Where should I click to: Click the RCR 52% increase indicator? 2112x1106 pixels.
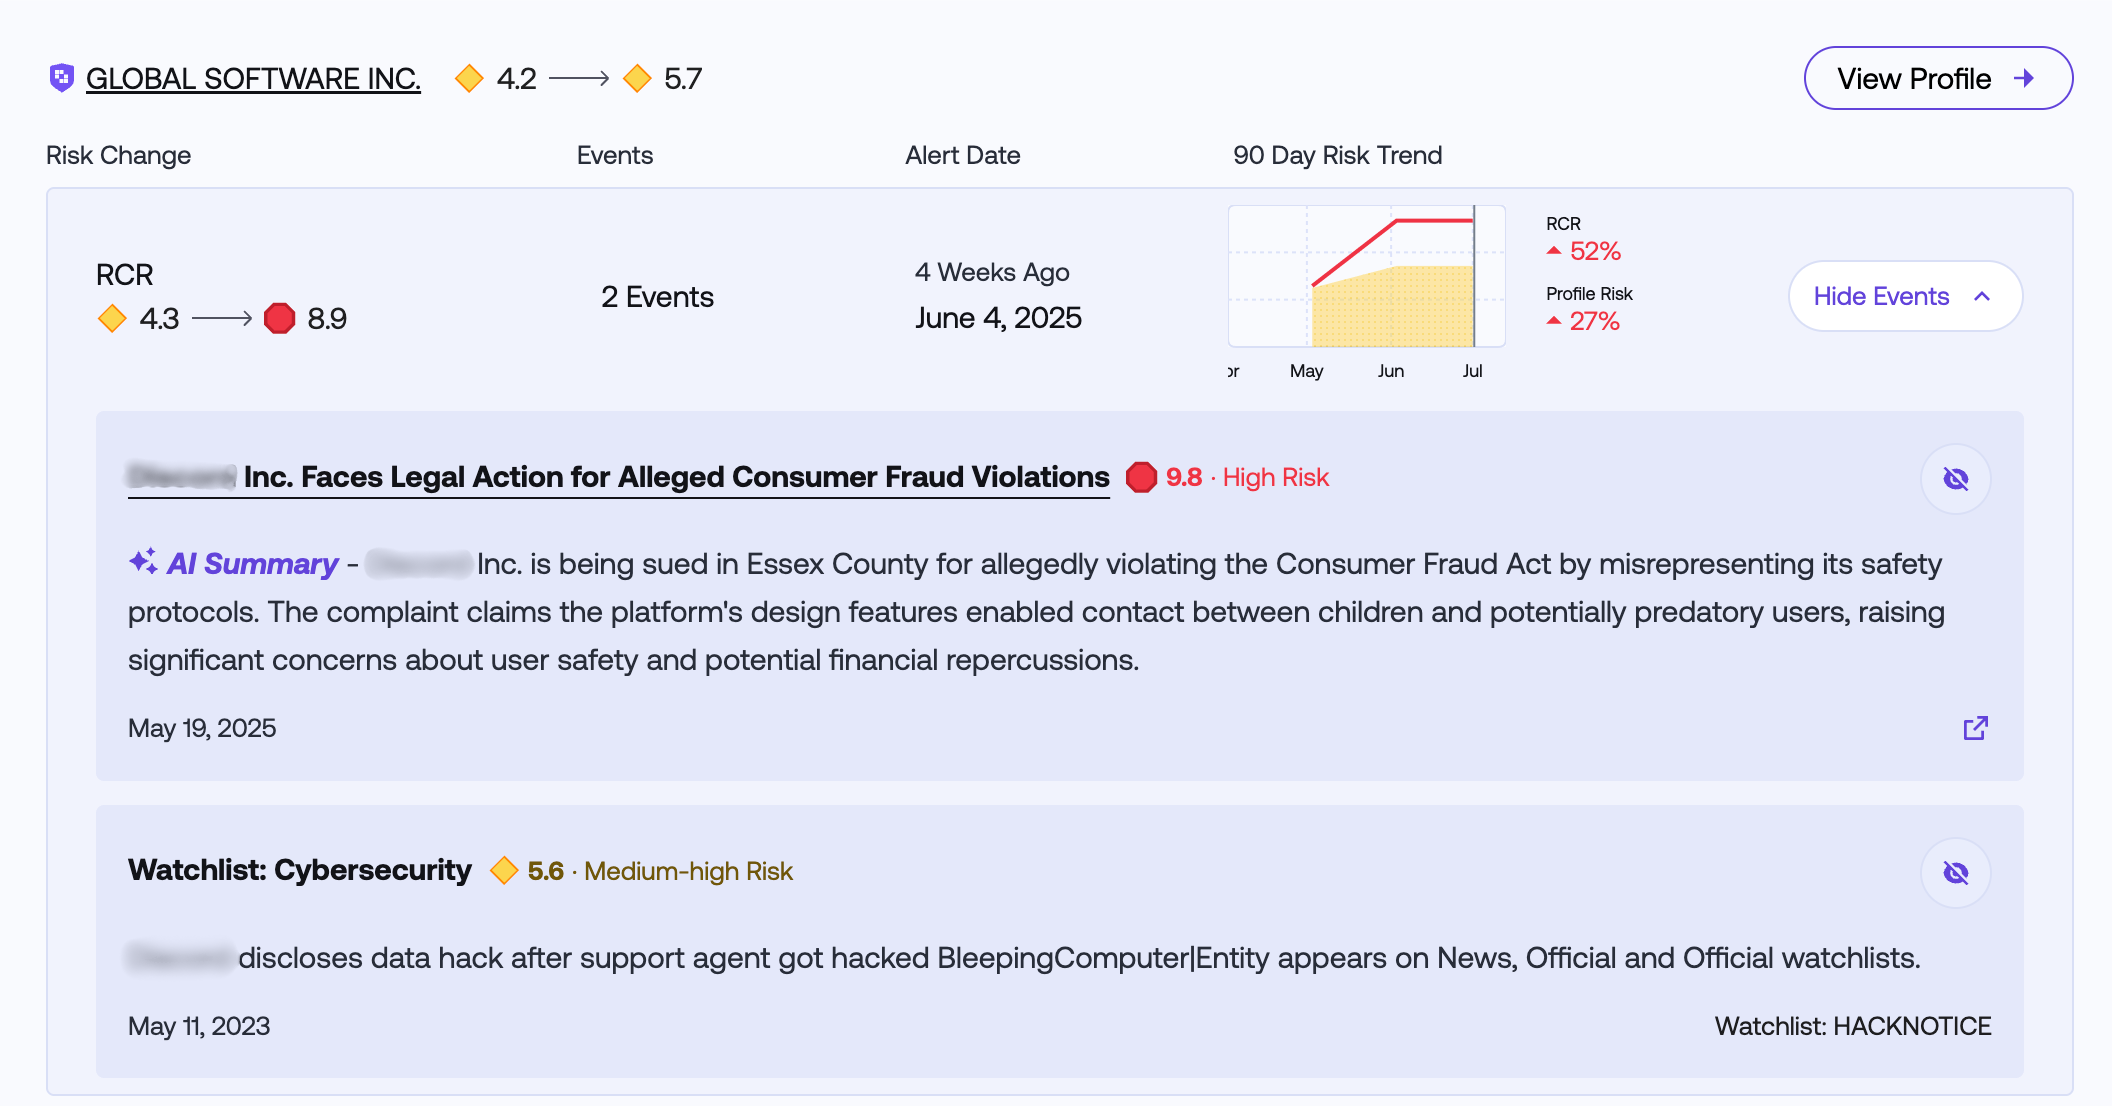[1584, 250]
